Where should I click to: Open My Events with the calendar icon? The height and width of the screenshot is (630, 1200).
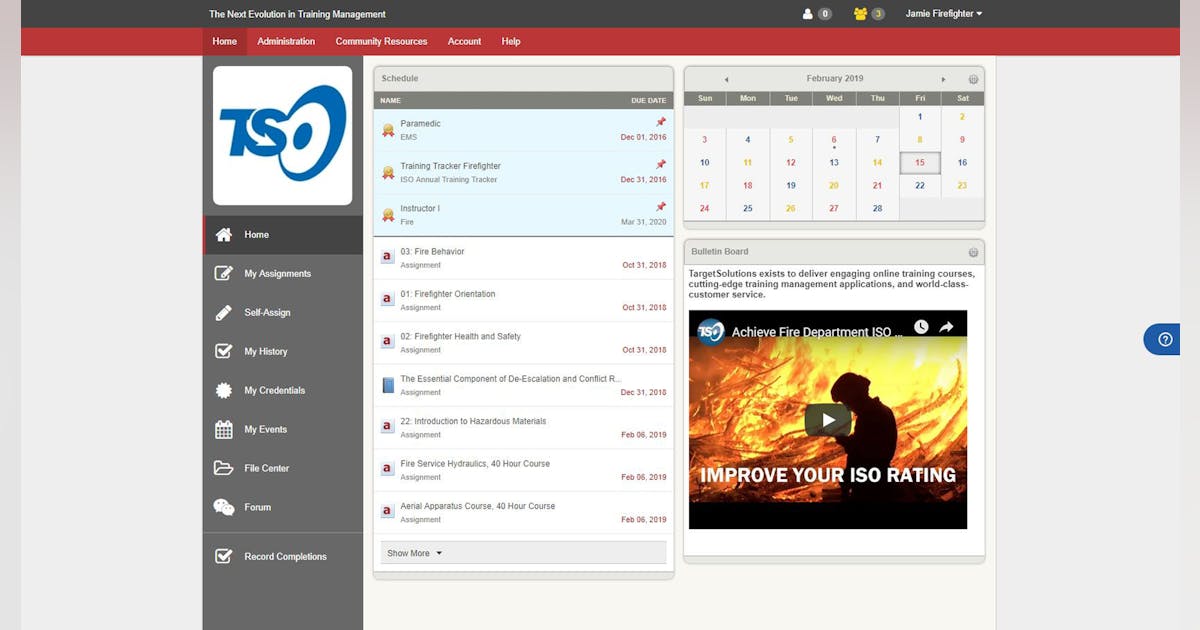click(x=222, y=429)
